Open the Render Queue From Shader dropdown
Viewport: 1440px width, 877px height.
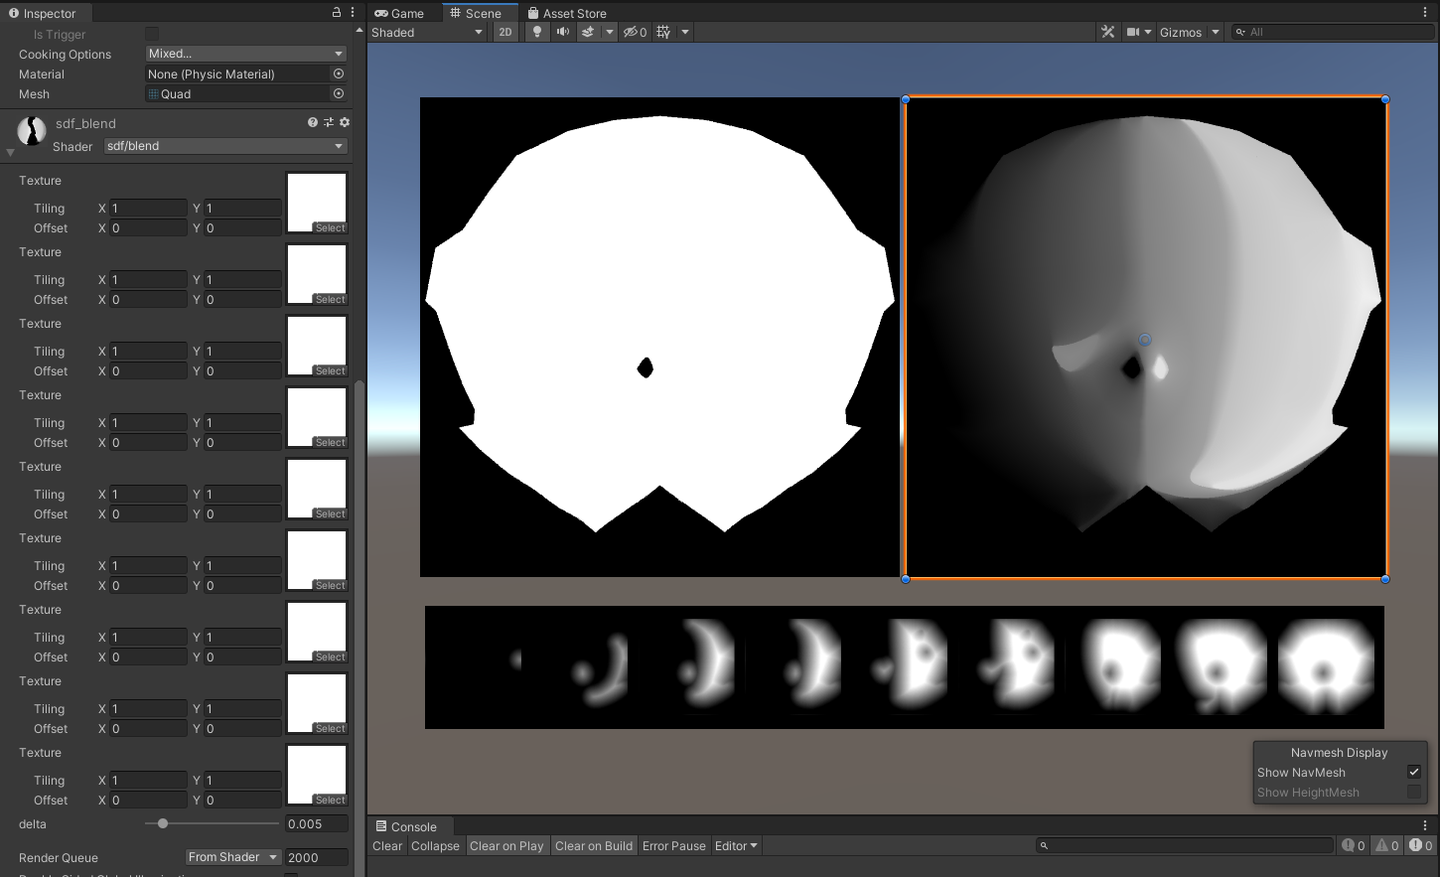(233, 857)
